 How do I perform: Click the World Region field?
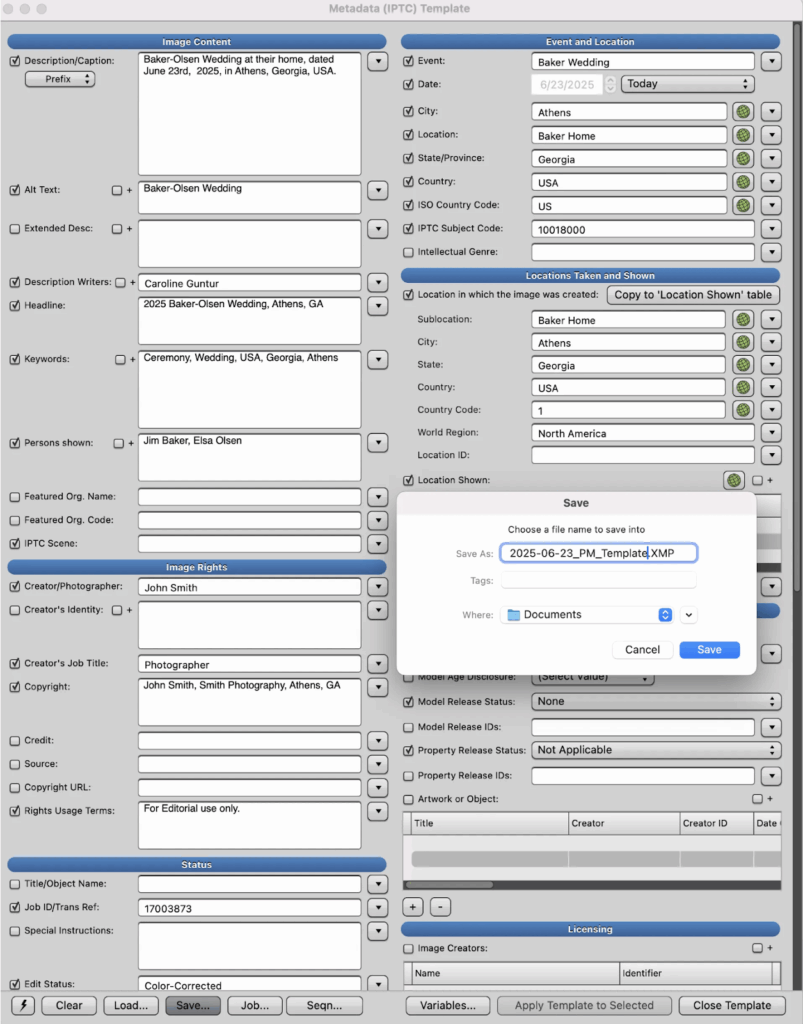tap(643, 433)
